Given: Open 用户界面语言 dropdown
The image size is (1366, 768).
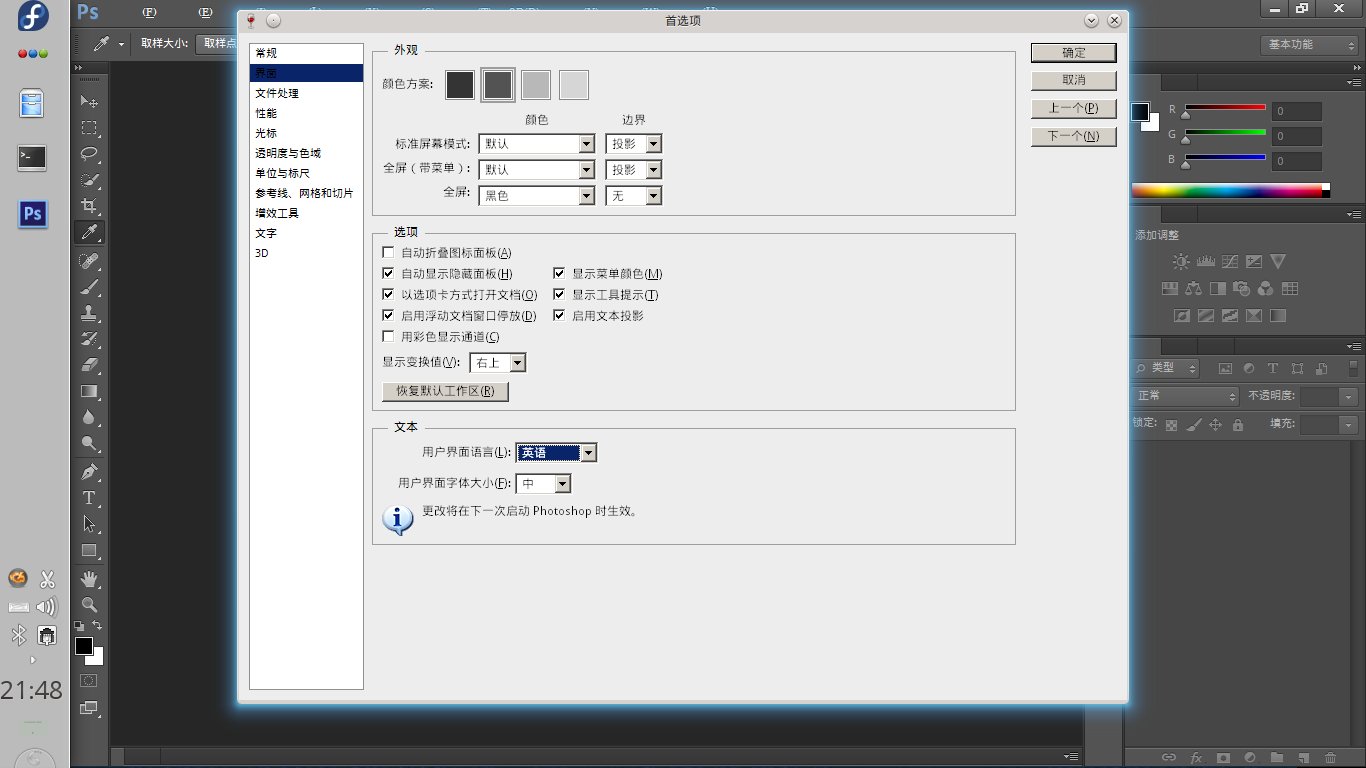Looking at the screenshot, I should coord(556,453).
